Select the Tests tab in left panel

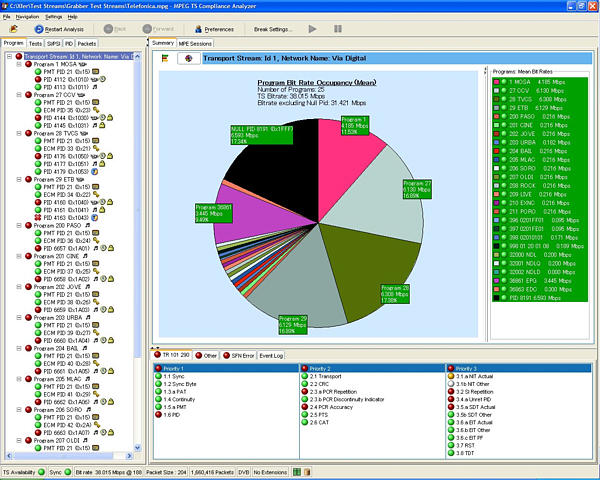(x=35, y=44)
